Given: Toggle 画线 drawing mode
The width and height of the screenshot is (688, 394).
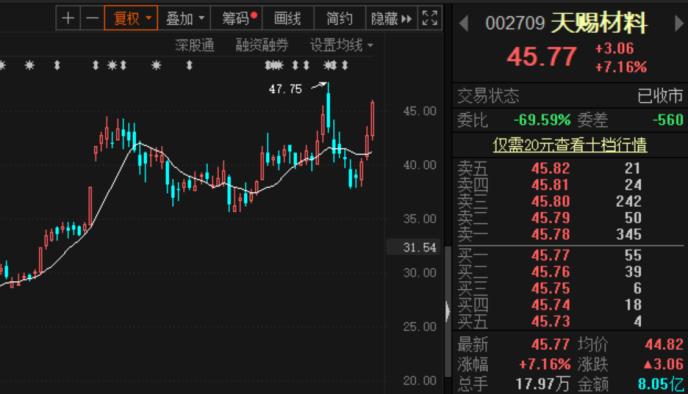Looking at the screenshot, I should click(x=287, y=18).
